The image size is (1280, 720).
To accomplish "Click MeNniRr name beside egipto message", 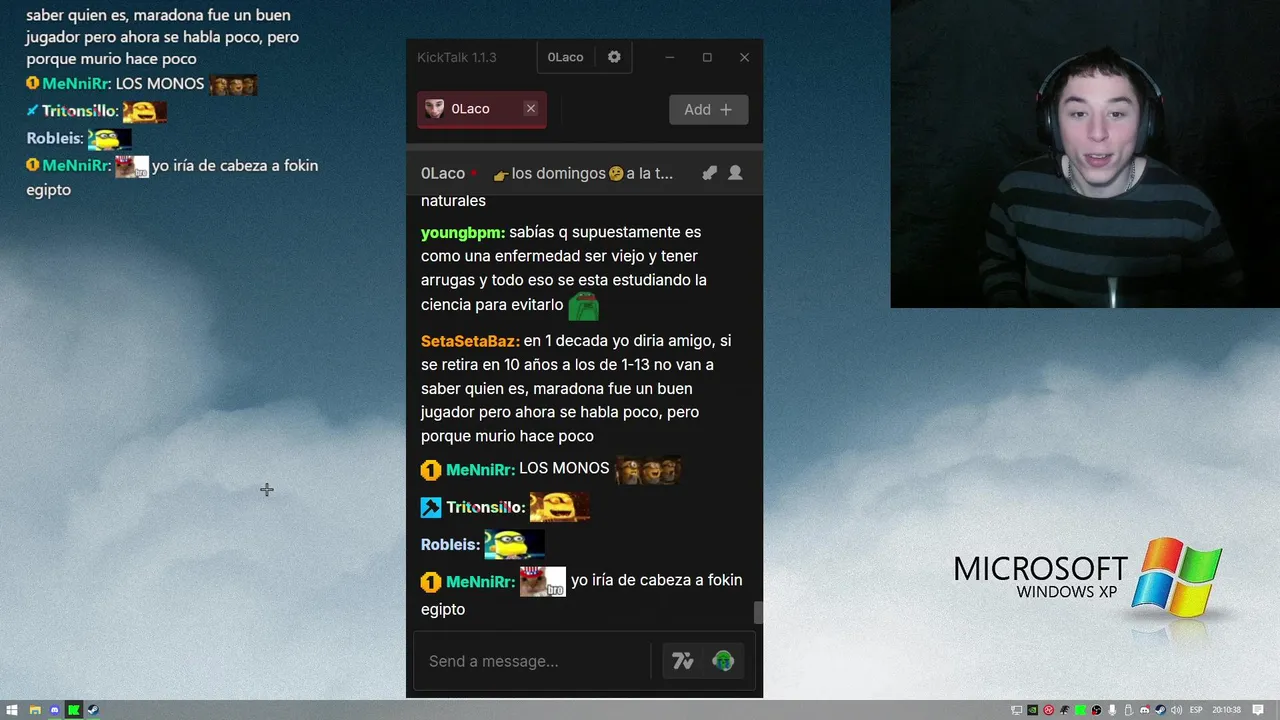I will (x=480, y=581).
